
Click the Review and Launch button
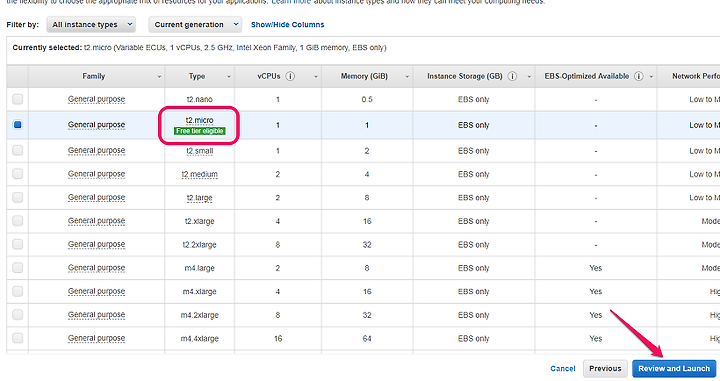674,369
